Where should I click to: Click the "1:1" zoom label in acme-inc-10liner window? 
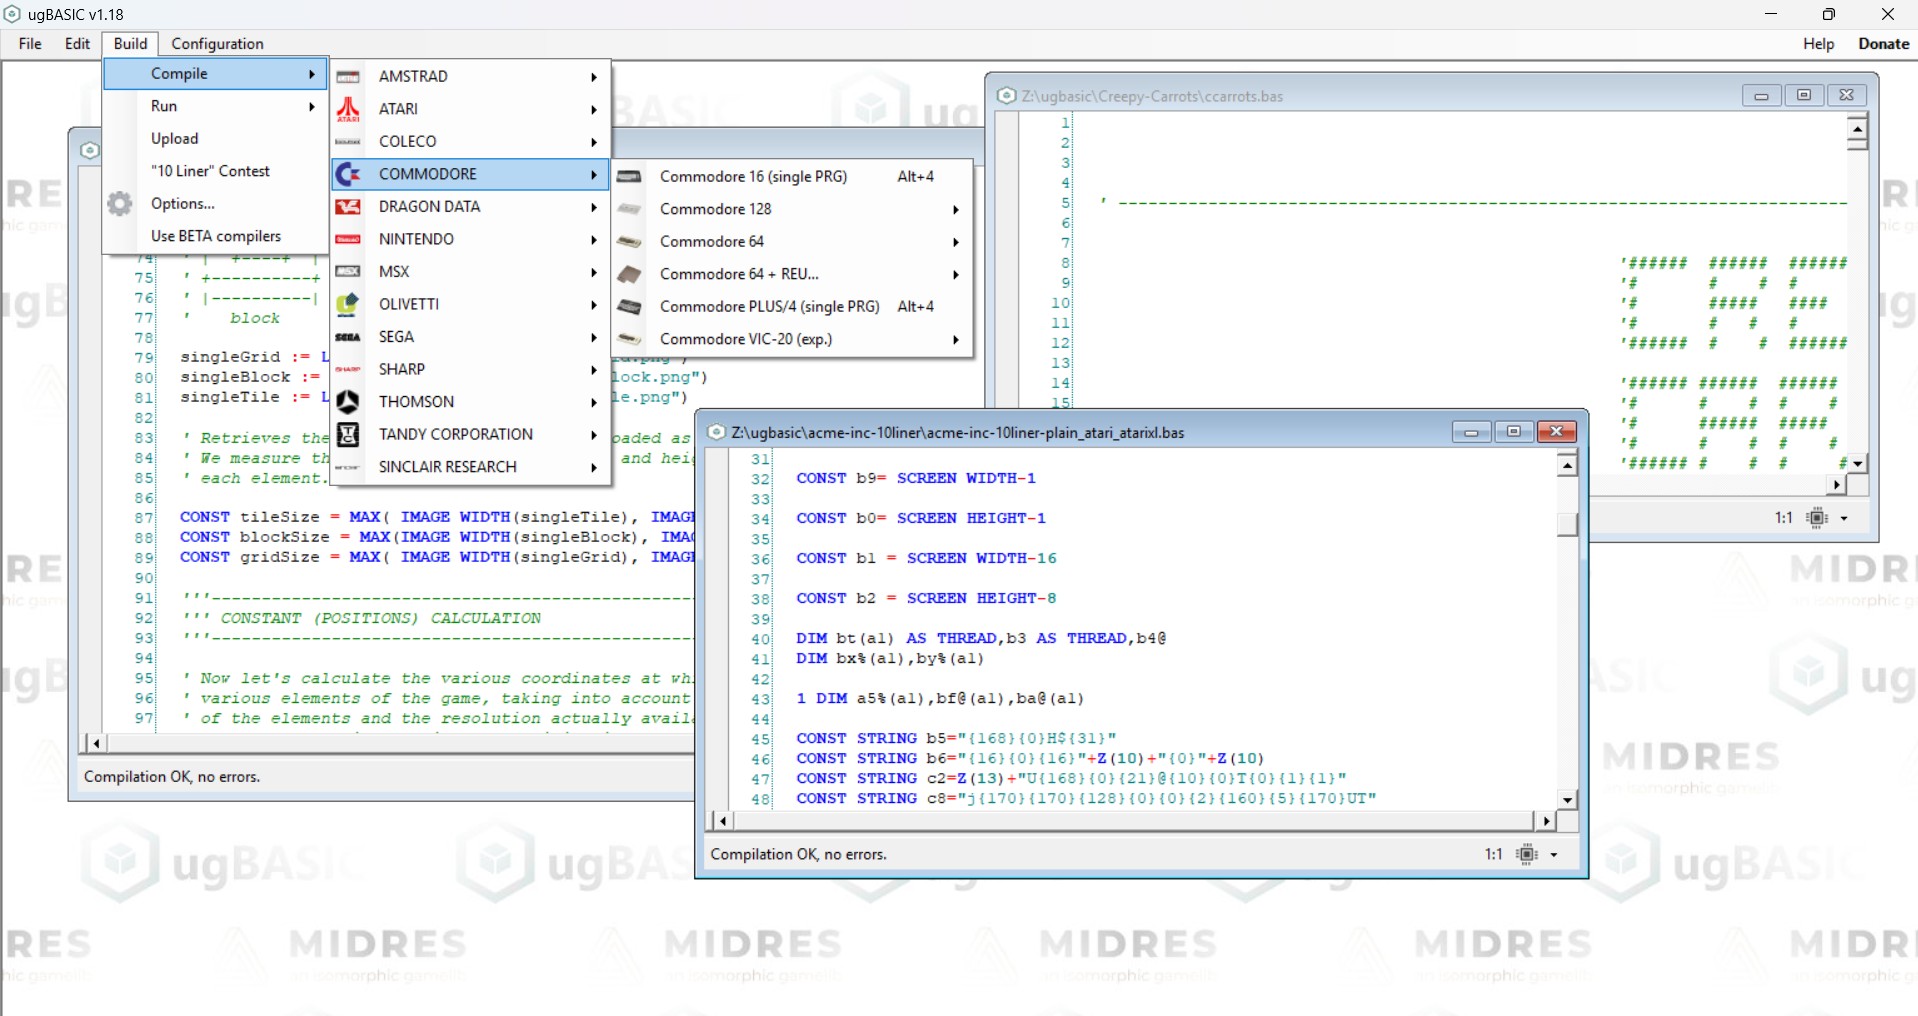[1493, 855]
